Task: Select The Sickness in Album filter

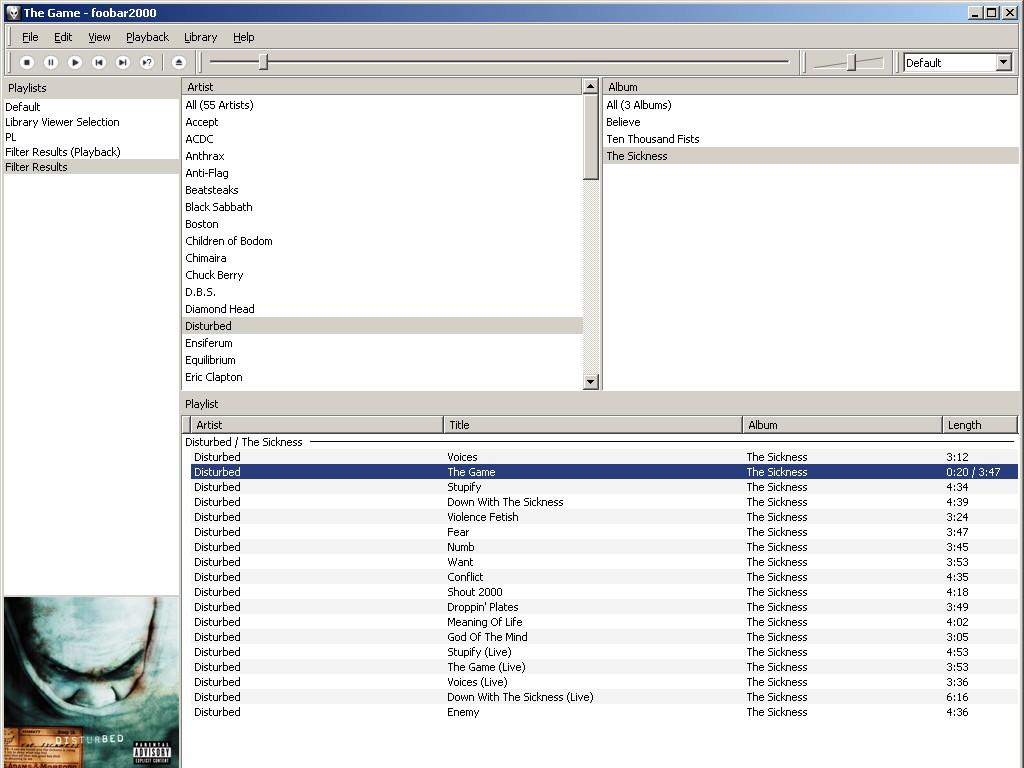Action: (810, 155)
